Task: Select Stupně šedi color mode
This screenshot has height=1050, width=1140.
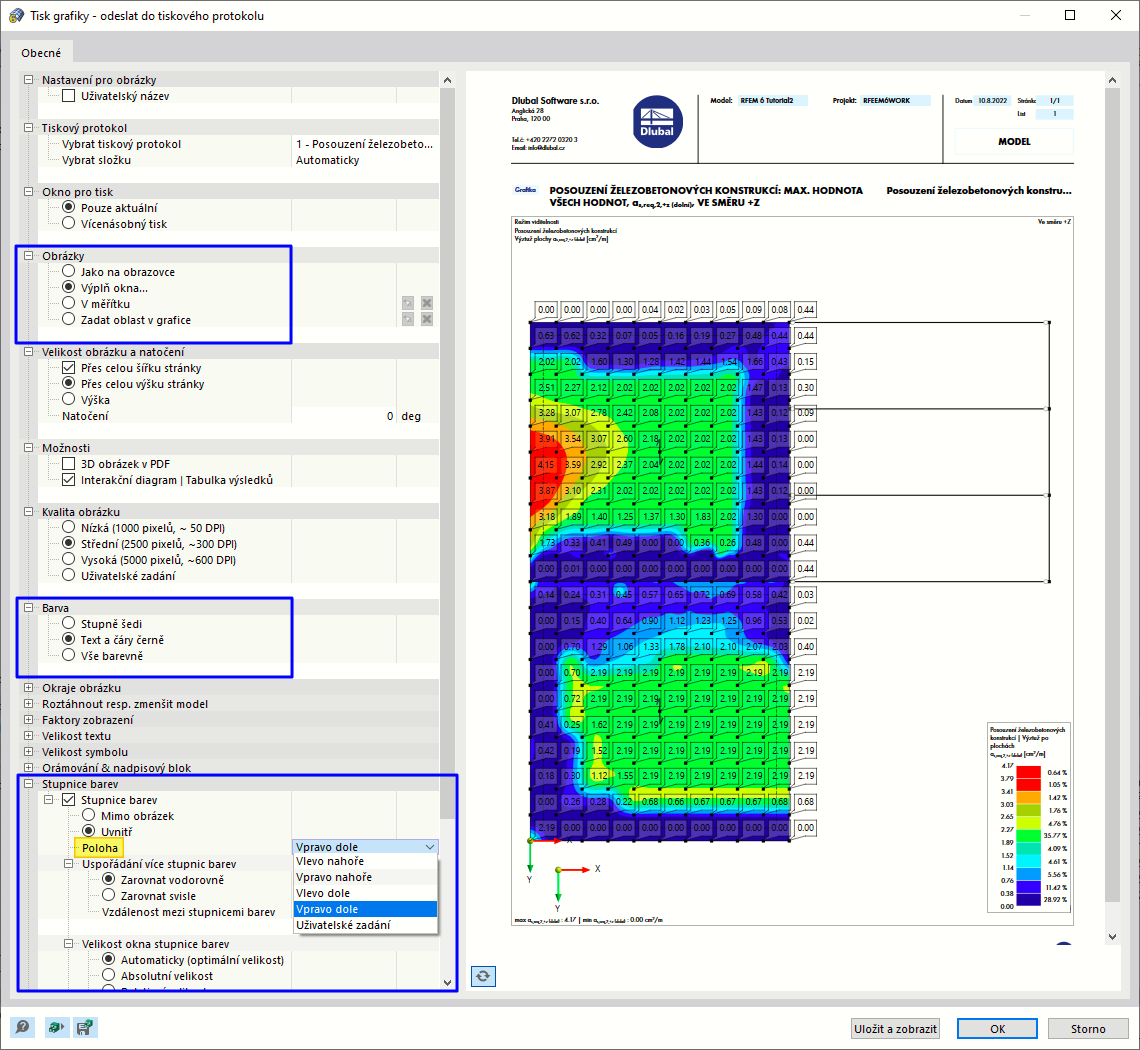Action: pyautogui.click(x=68, y=623)
